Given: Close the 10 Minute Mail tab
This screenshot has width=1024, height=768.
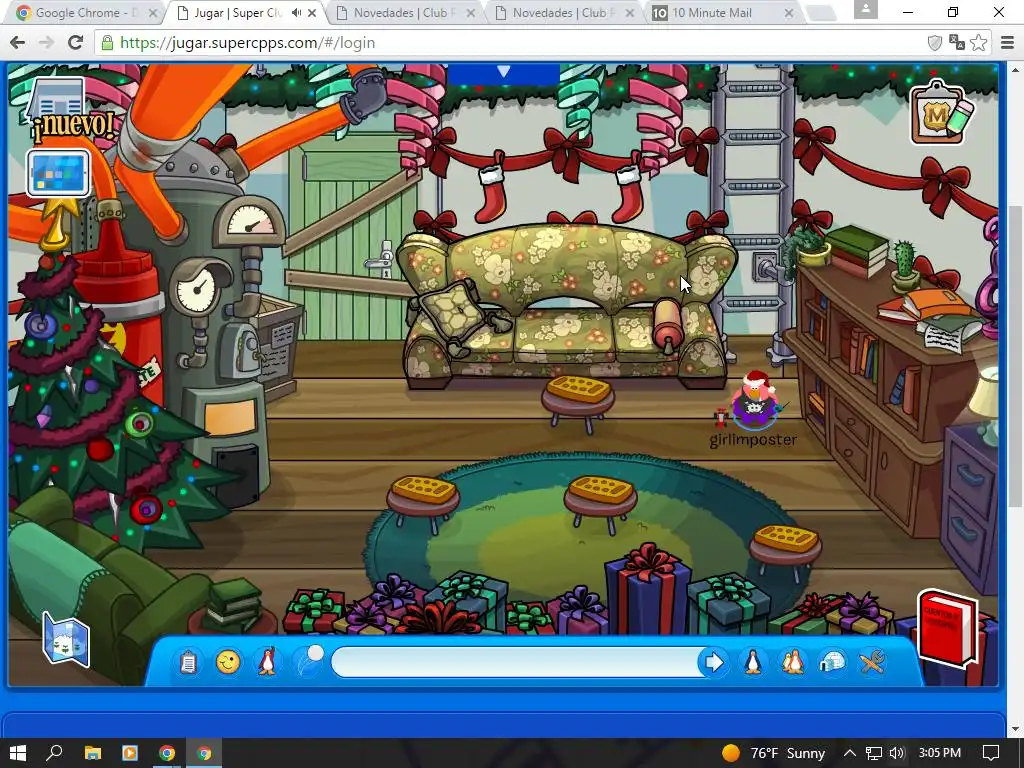Looking at the screenshot, I should point(788,12).
